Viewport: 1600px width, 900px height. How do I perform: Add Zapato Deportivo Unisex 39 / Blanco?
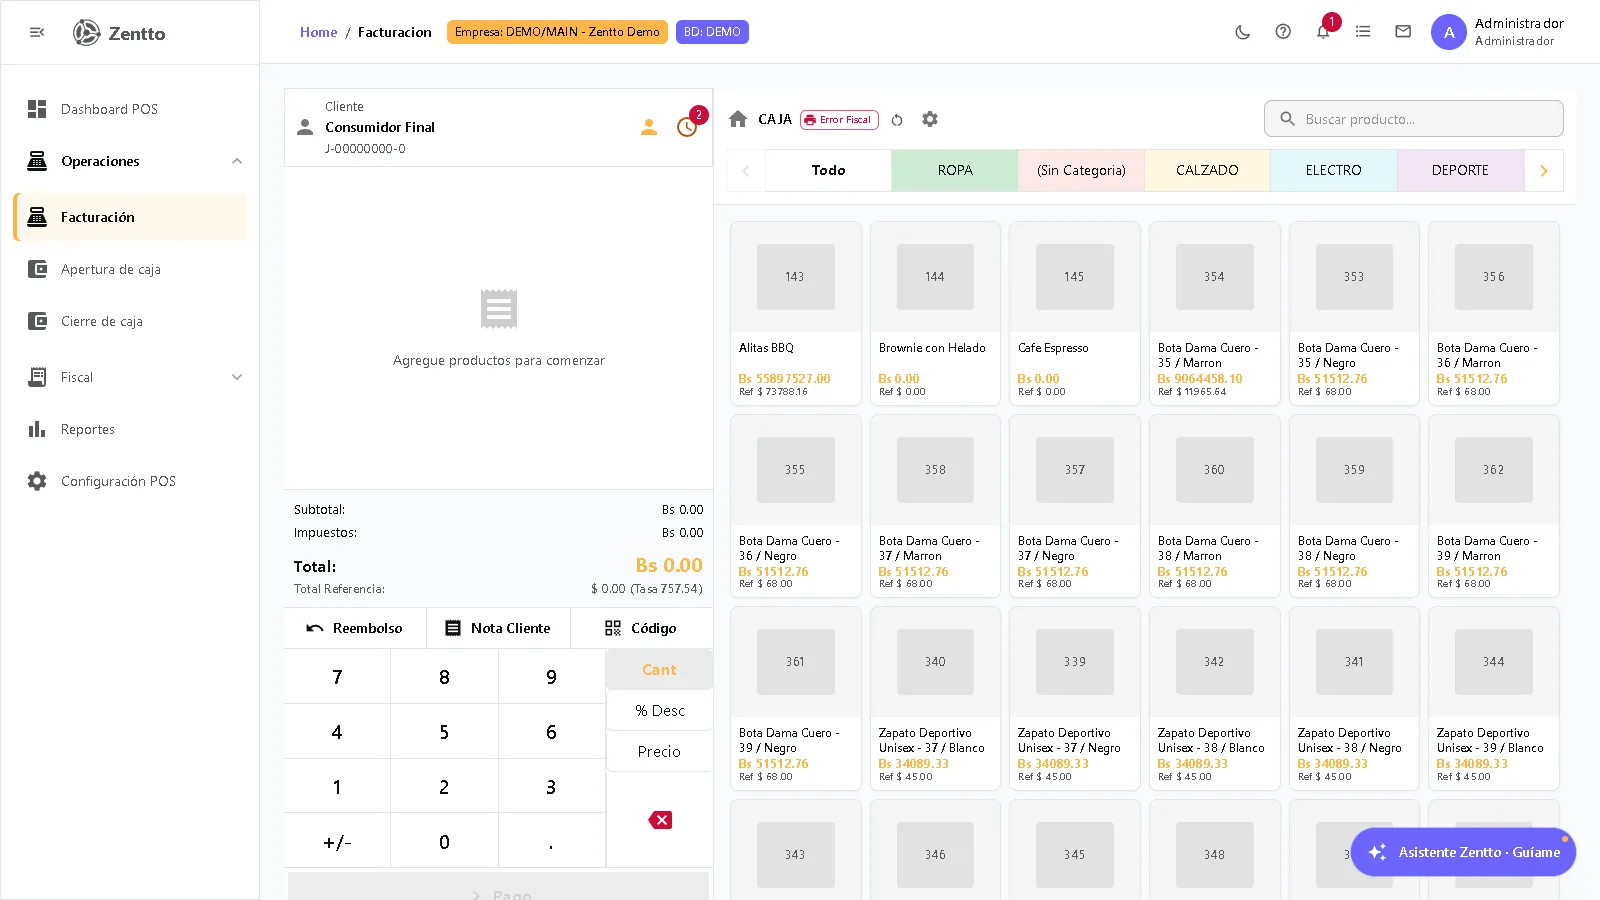pyautogui.click(x=1494, y=698)
